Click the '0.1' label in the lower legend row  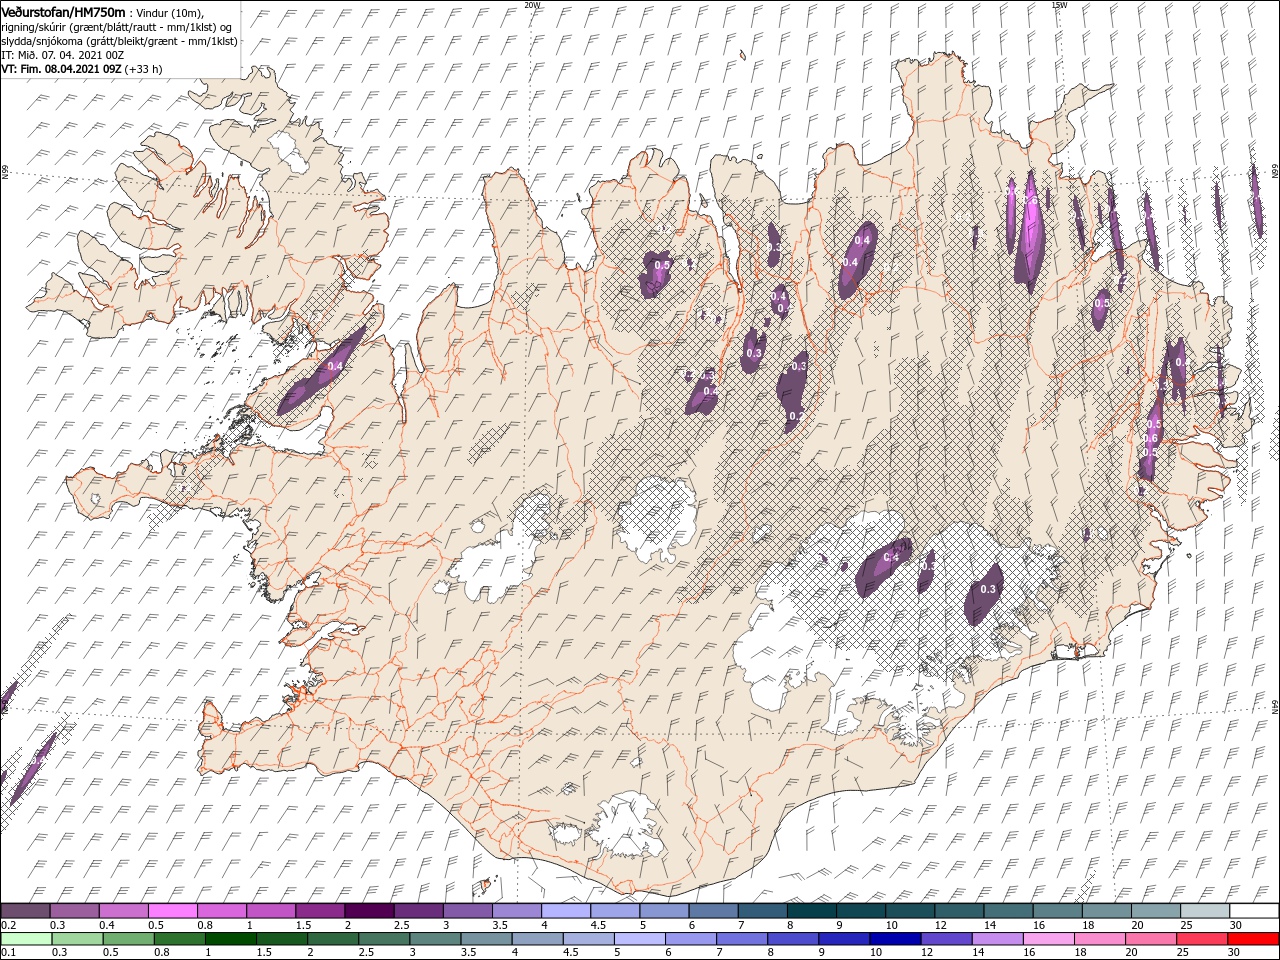pos(8,953)
